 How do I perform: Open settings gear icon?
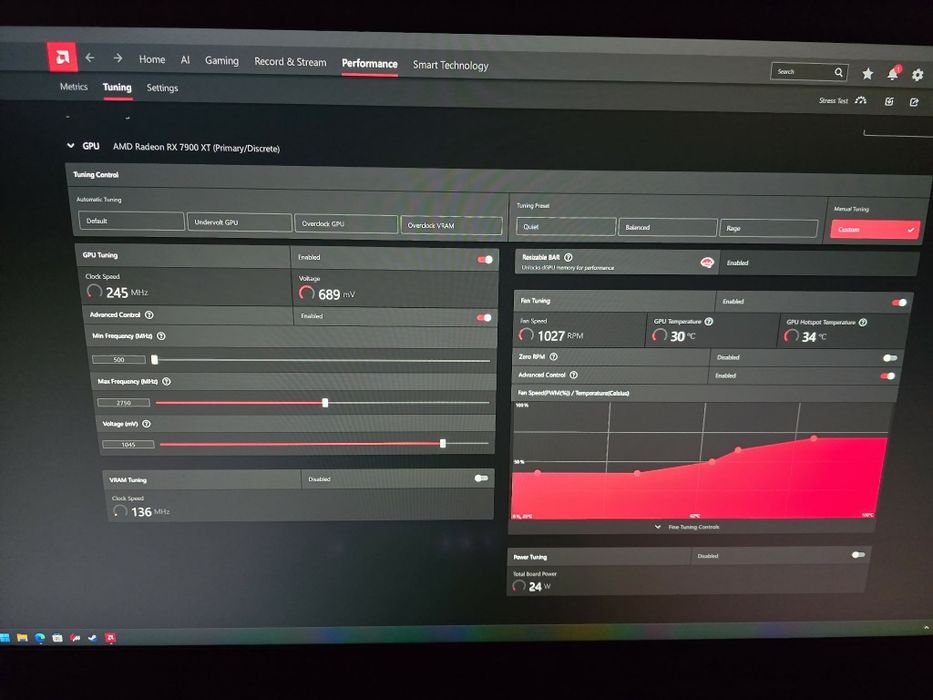coord(918,75)
